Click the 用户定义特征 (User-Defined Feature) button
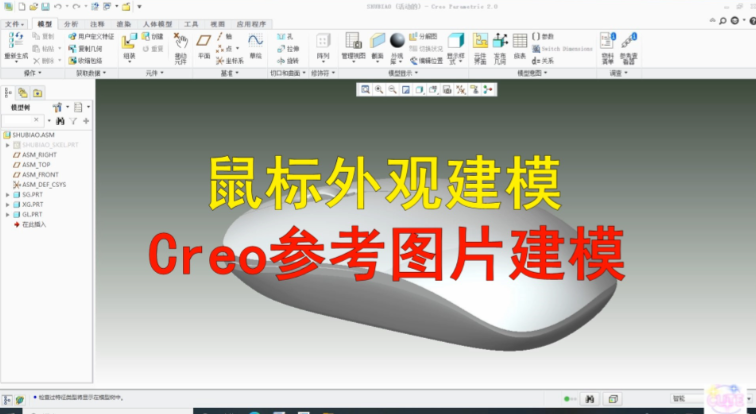The image size is (756, 414). click(89, 36)
